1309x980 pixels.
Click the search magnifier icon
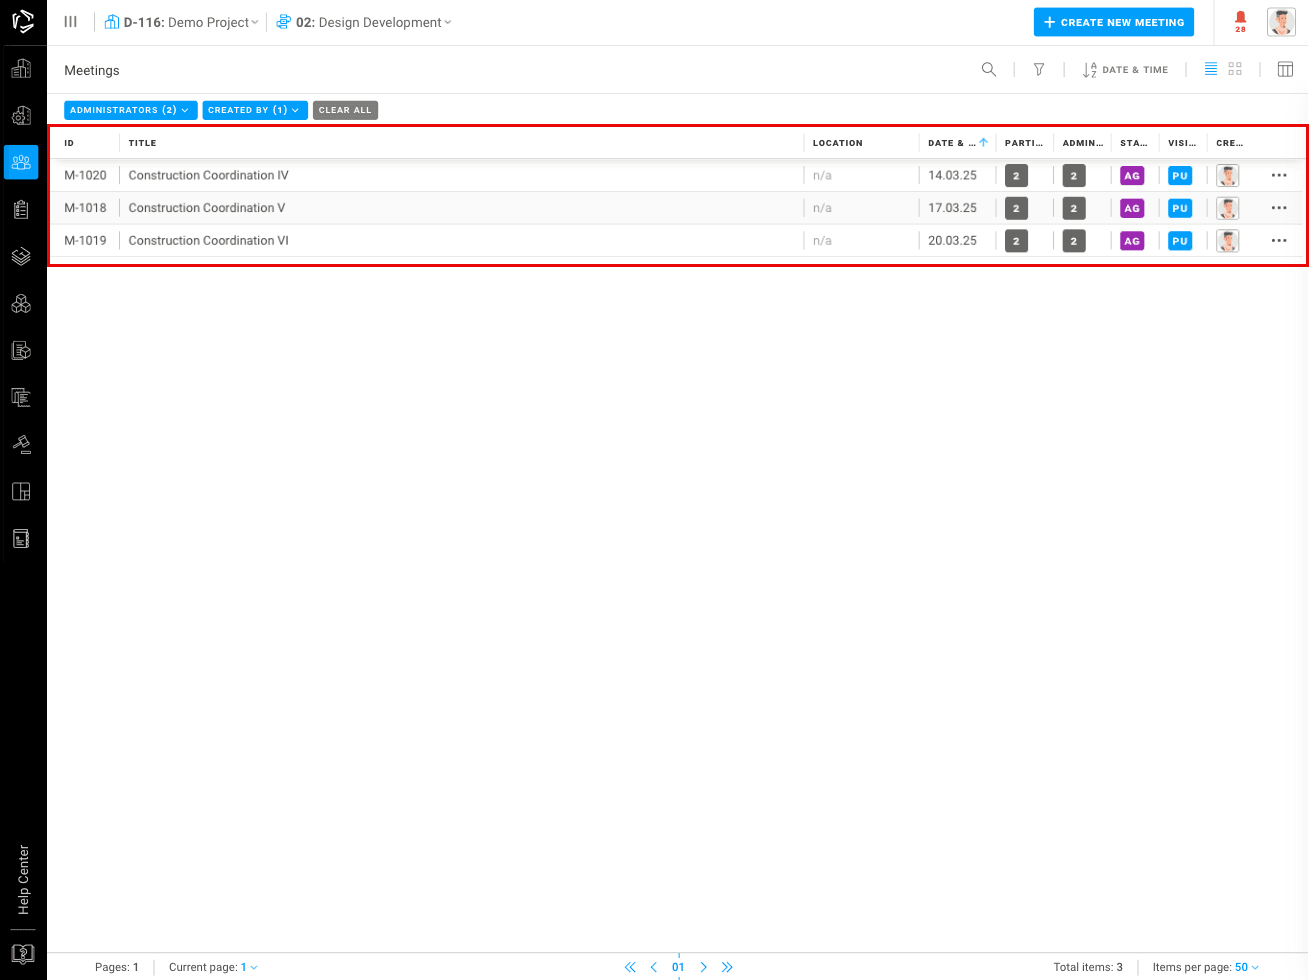988,70
